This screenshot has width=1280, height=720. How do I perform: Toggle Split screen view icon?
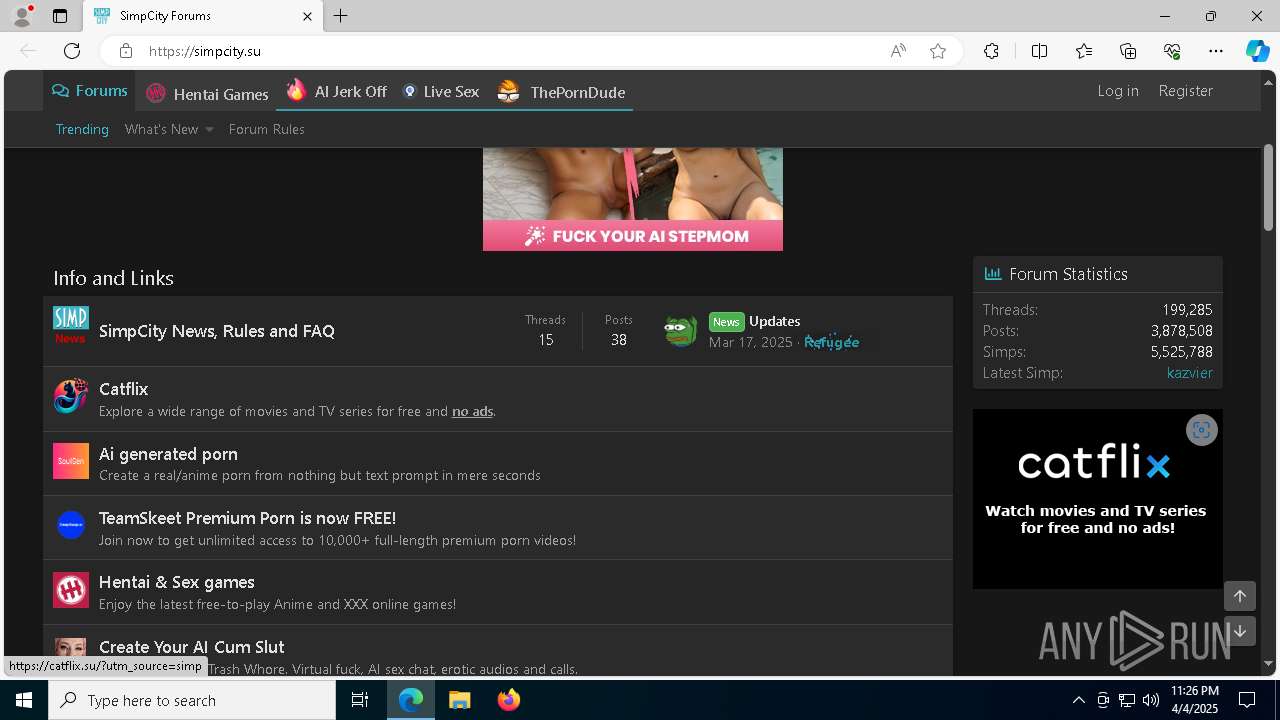click(x=1039, y=51)
